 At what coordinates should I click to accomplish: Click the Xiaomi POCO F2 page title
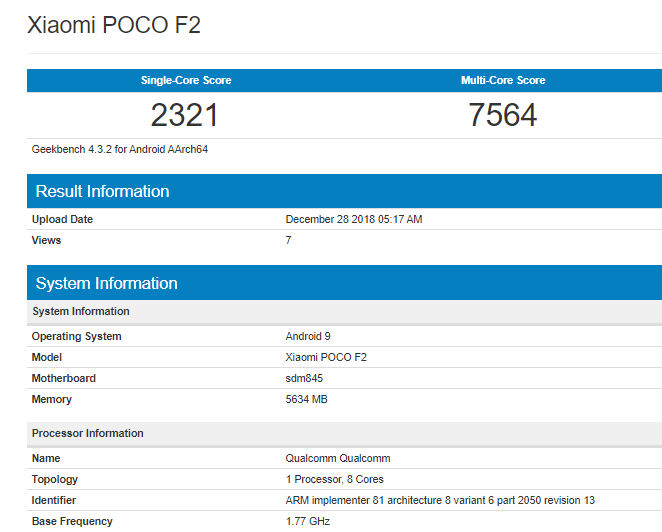[x=114, y=25]
